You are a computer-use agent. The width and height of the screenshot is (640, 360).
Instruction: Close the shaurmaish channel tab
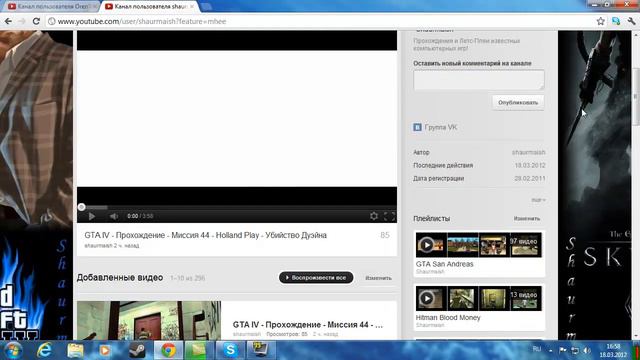pyautogui.click(x=192, y=7)
